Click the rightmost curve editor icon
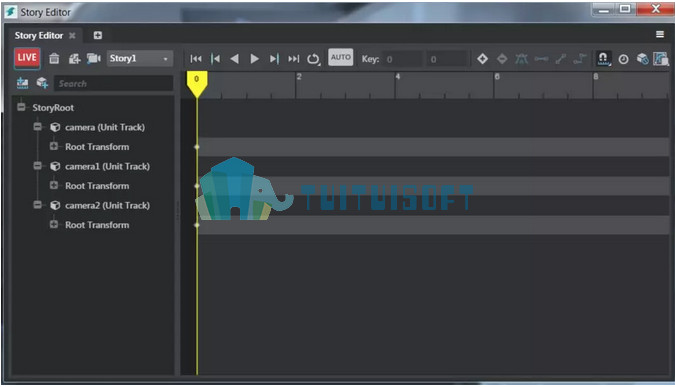 point(661,59)
